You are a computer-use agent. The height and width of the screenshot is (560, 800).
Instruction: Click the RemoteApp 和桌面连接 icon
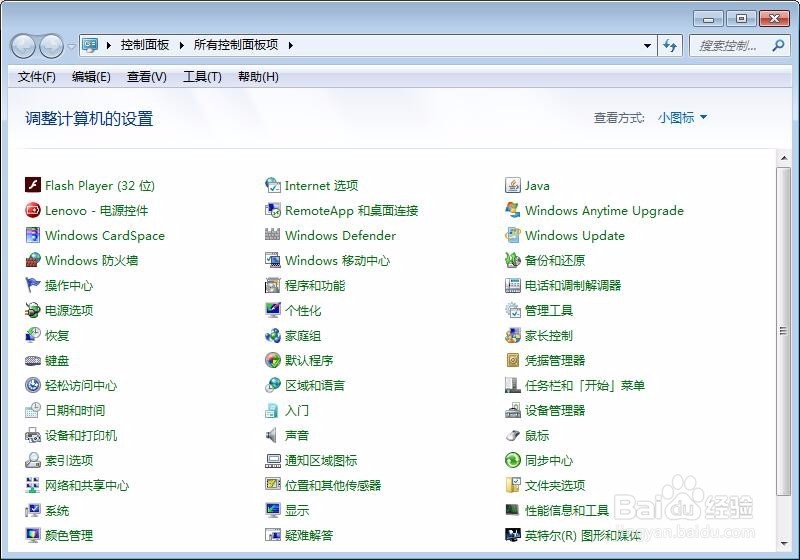[273, 210]
